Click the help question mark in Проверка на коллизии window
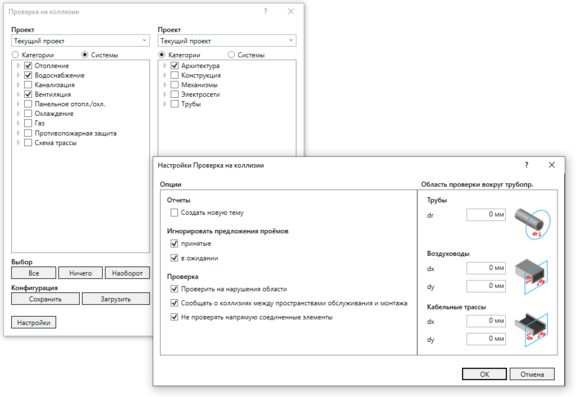576x397 pixels. 265,11
